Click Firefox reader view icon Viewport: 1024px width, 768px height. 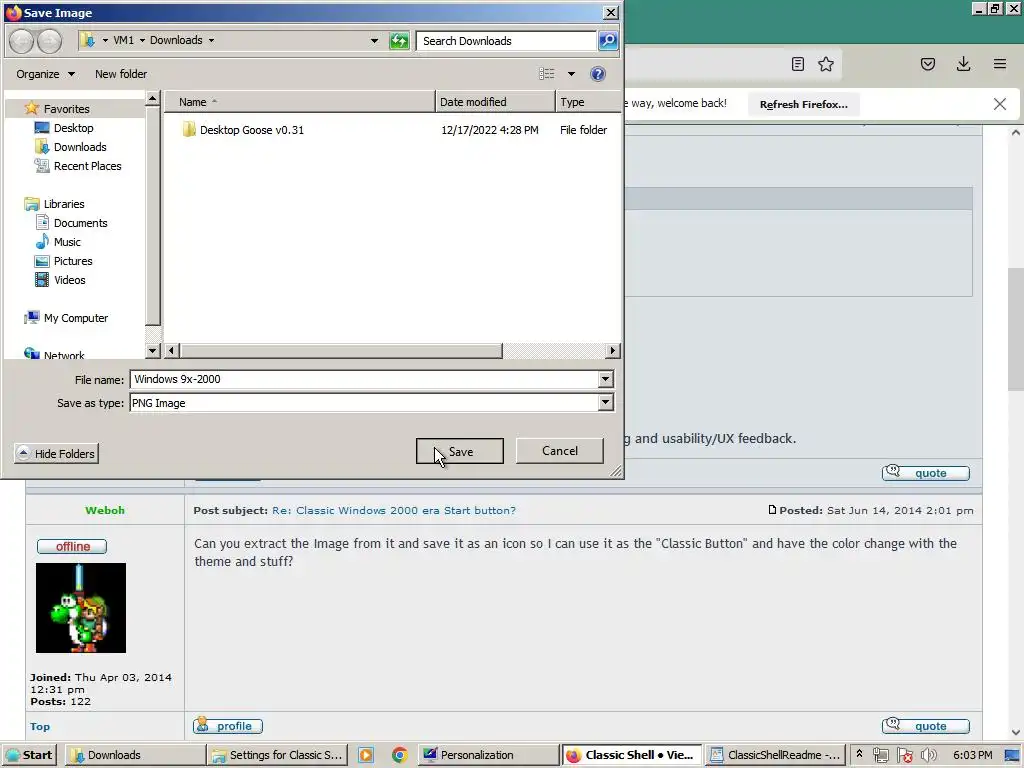pyautogui.click(x=797, y=64)
